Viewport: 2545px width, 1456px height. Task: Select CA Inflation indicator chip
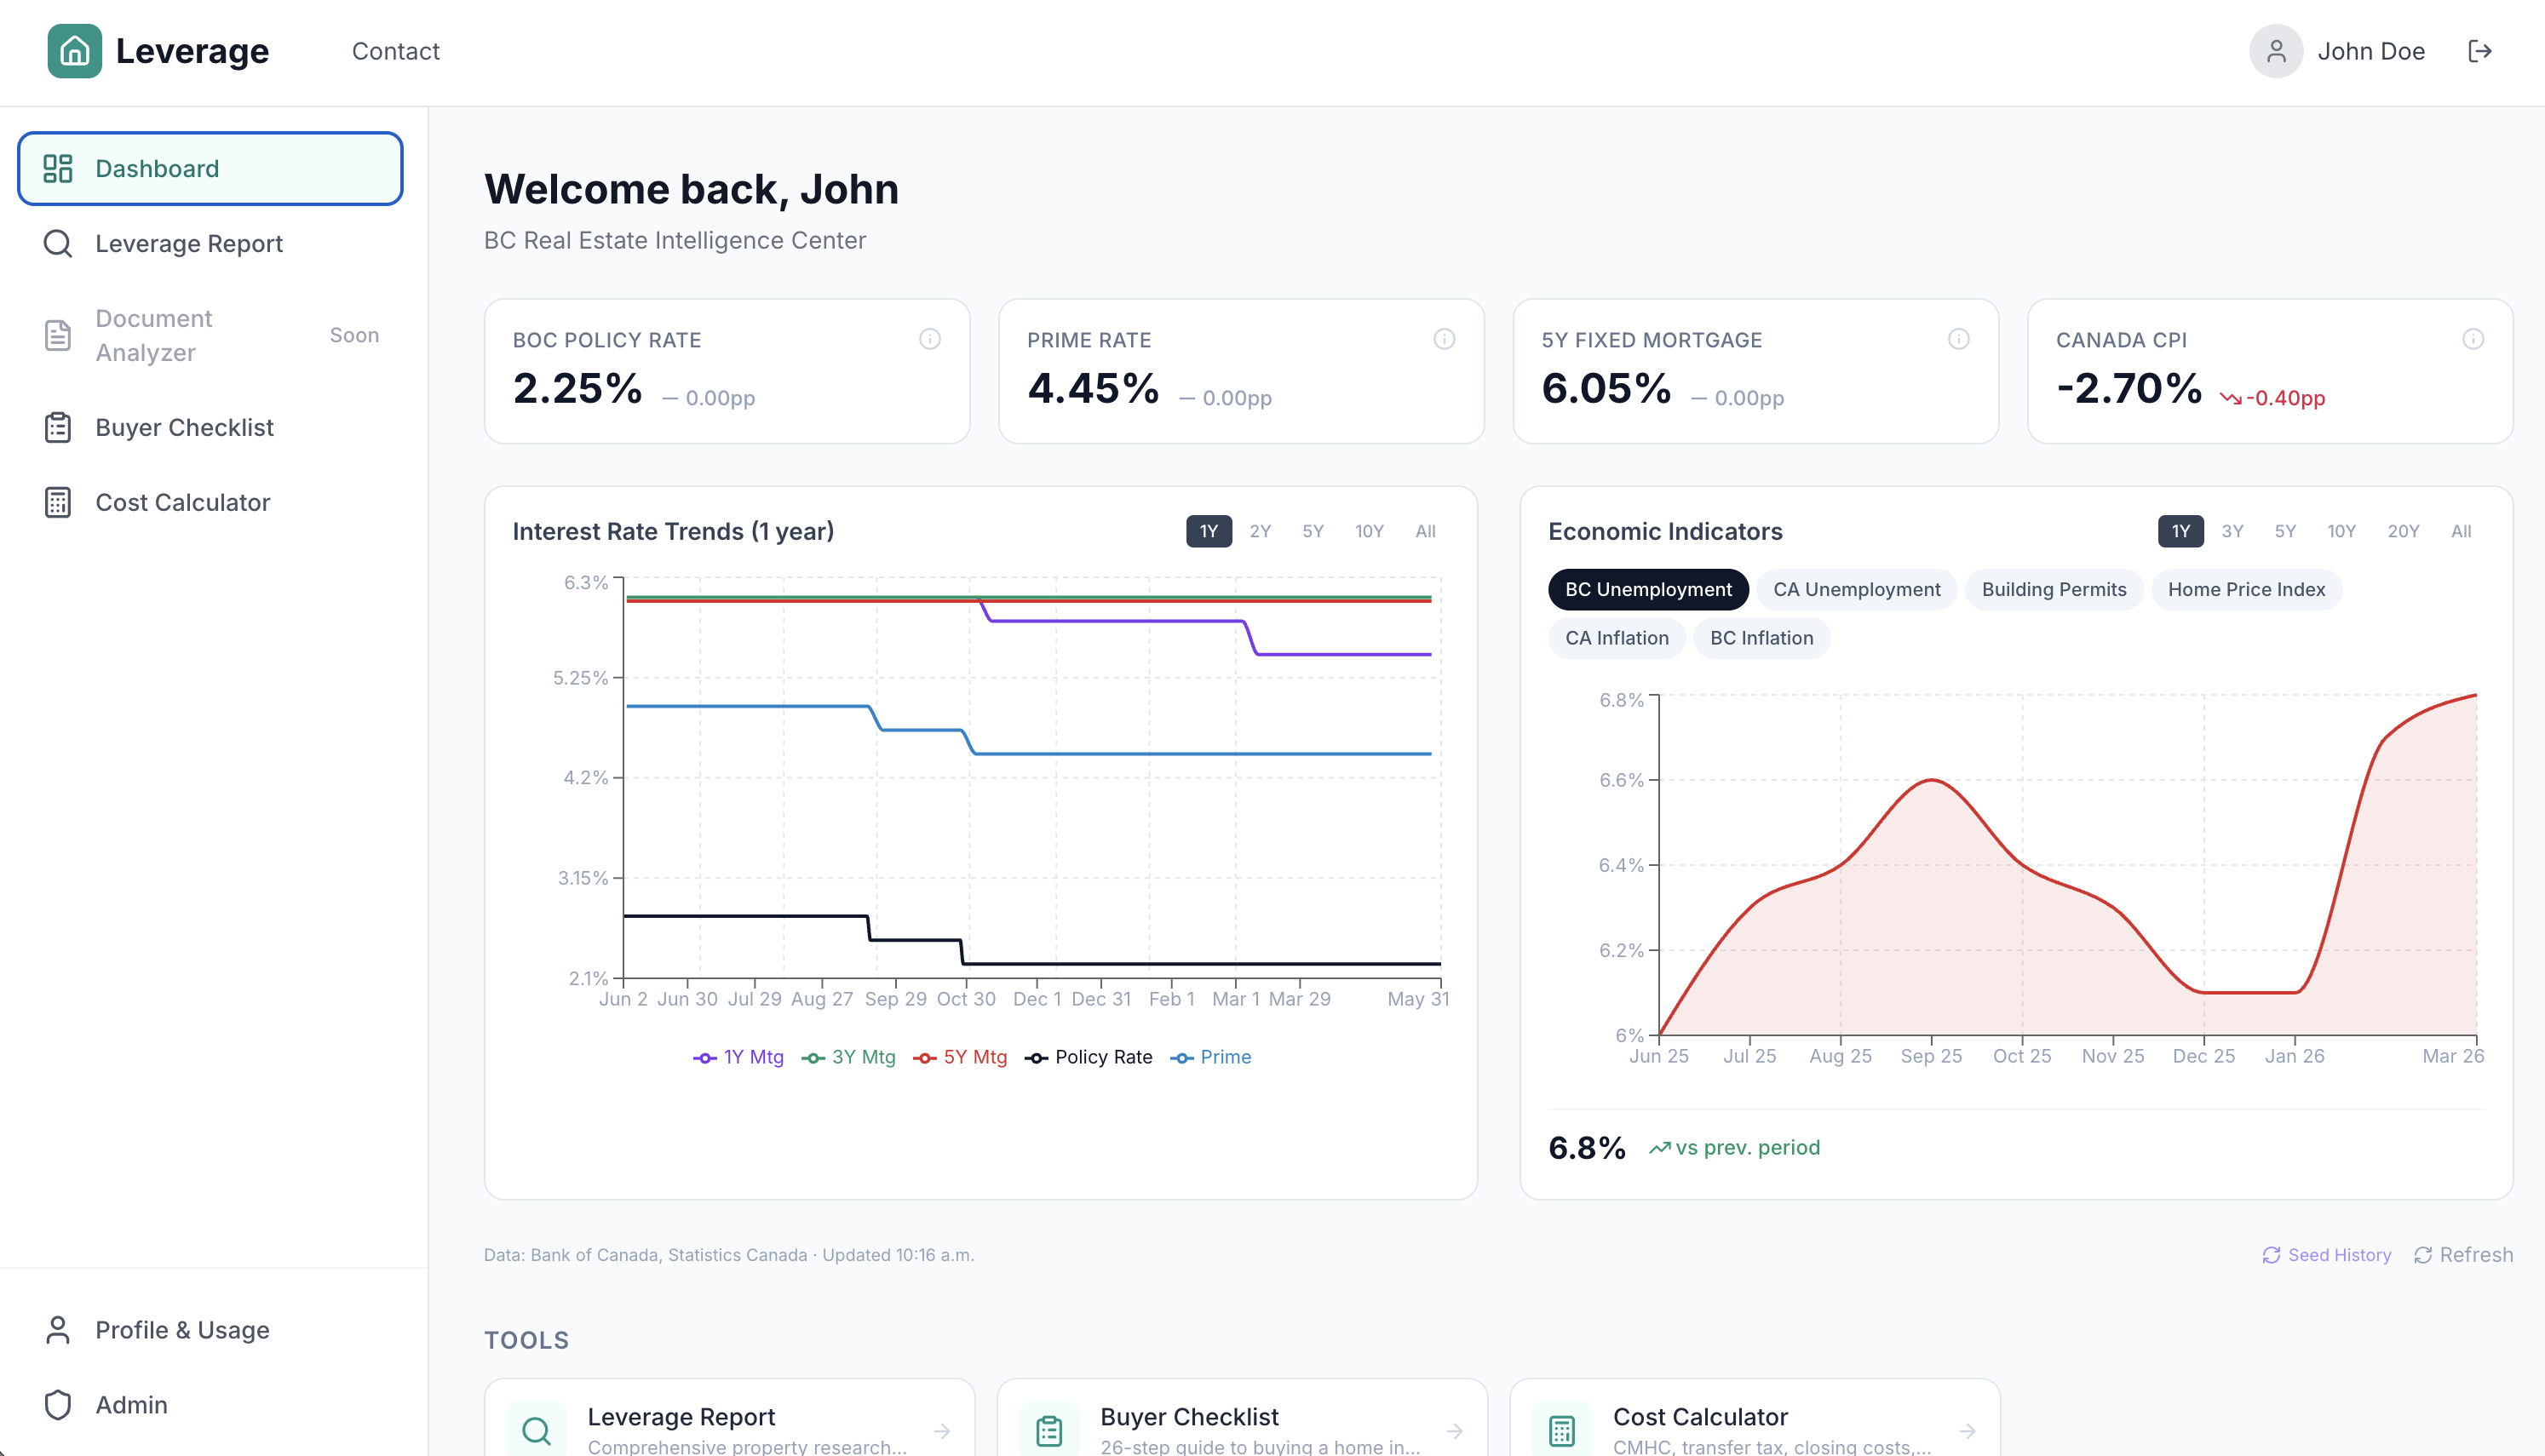[1617, 638]
